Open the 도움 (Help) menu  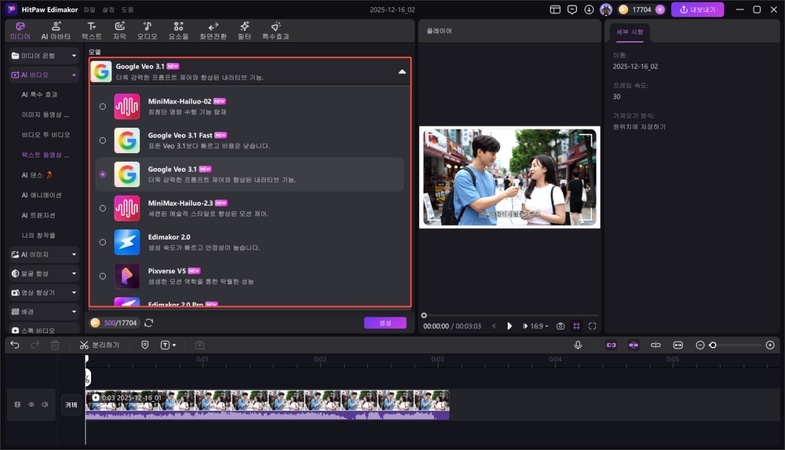pyautogui.click(x=127, y=10)
